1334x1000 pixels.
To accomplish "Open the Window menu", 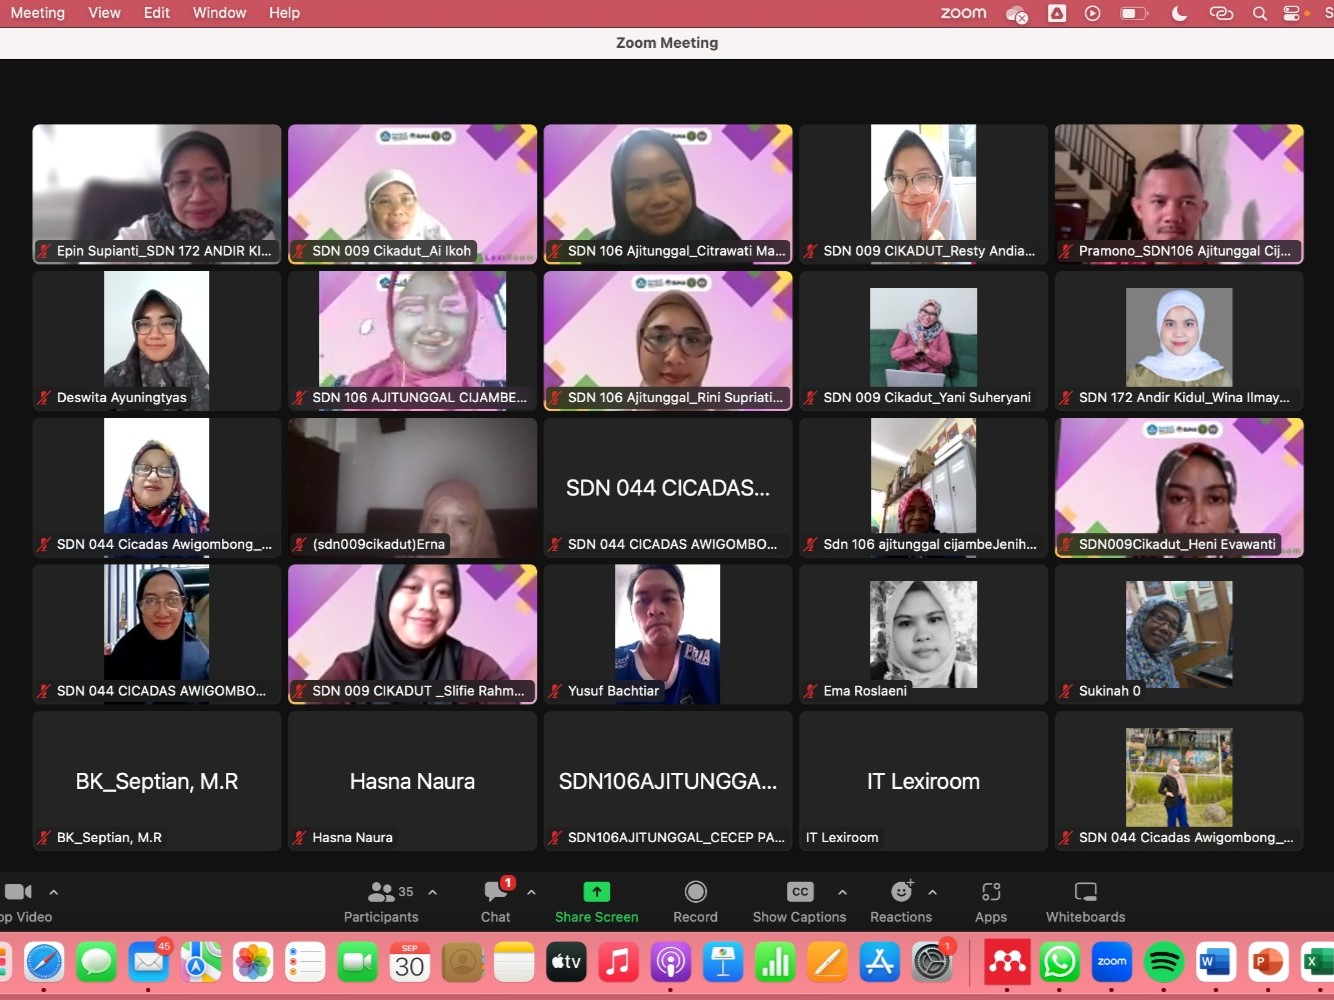I will point(219,13).
